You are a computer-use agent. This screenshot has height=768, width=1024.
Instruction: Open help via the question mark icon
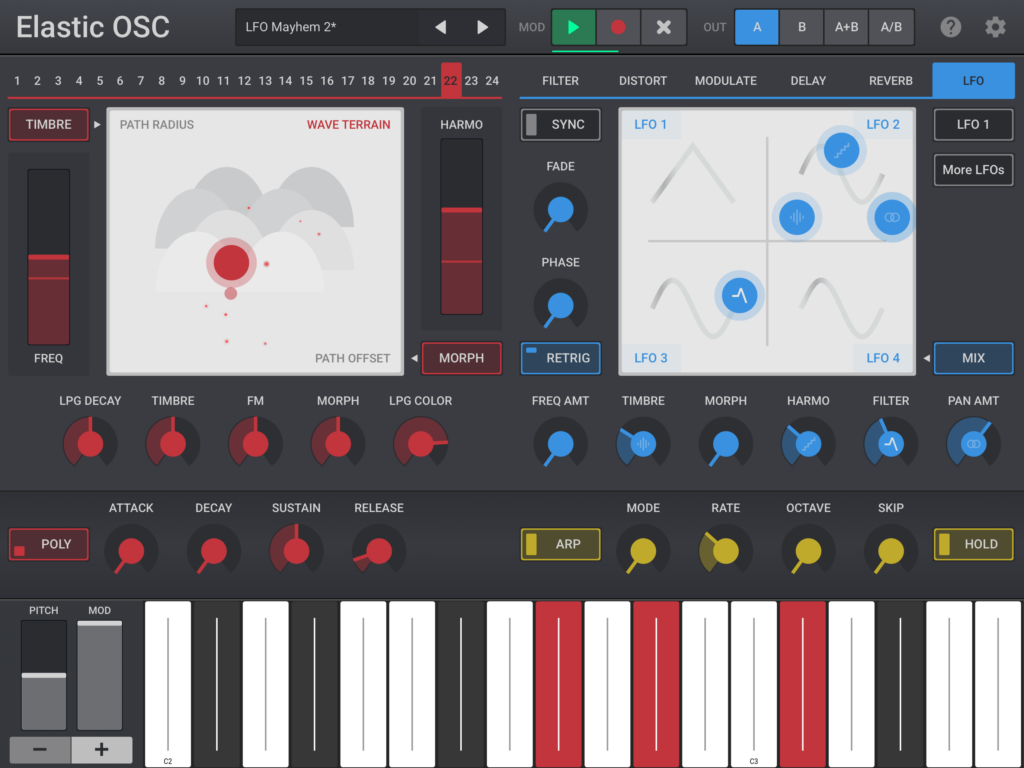(x=950, y=27)
